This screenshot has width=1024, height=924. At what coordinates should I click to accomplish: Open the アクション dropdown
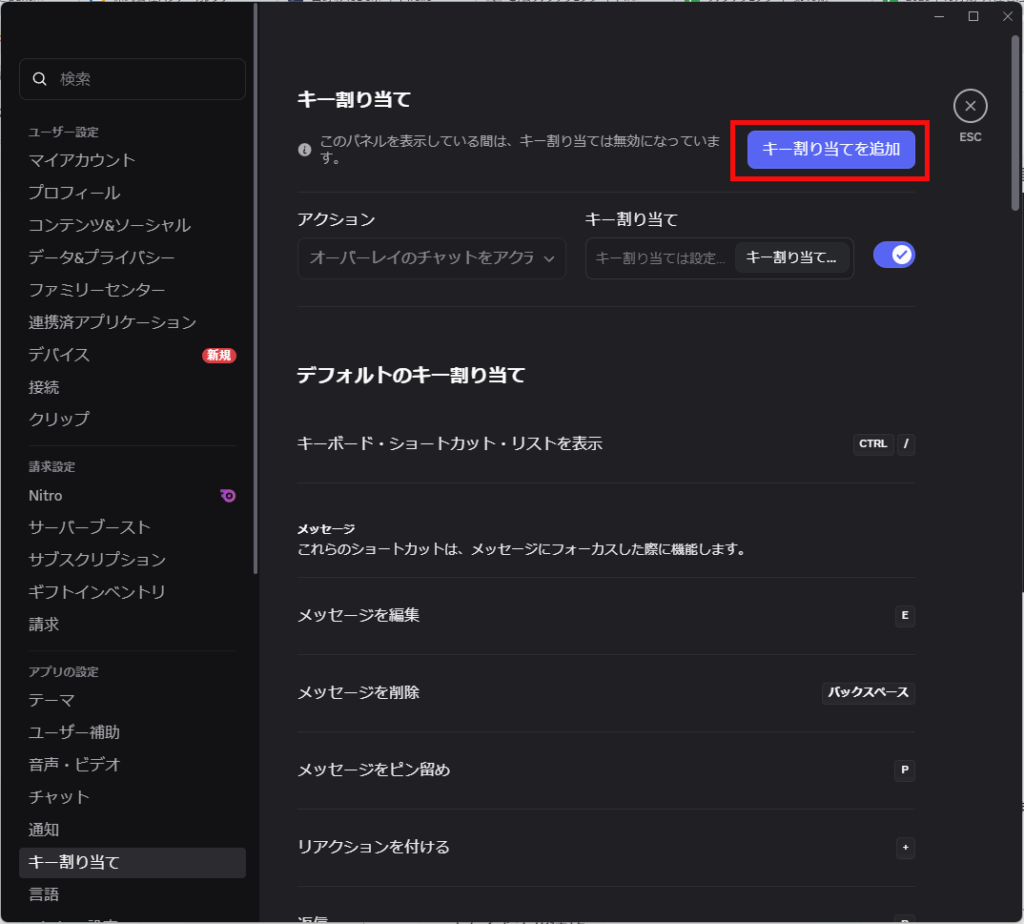pyautogui.click(x=430, y=258)
